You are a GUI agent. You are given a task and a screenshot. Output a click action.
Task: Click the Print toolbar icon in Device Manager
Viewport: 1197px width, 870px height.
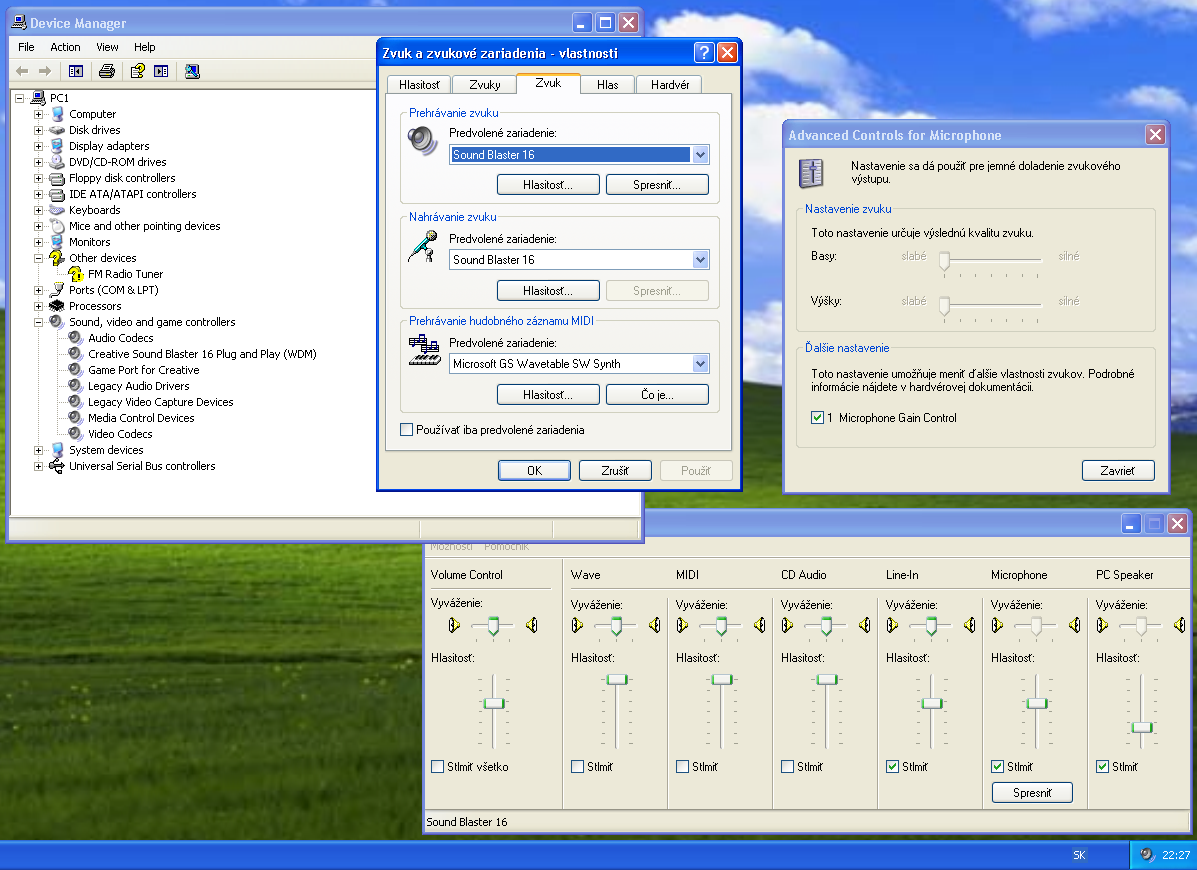click(107, 71)
